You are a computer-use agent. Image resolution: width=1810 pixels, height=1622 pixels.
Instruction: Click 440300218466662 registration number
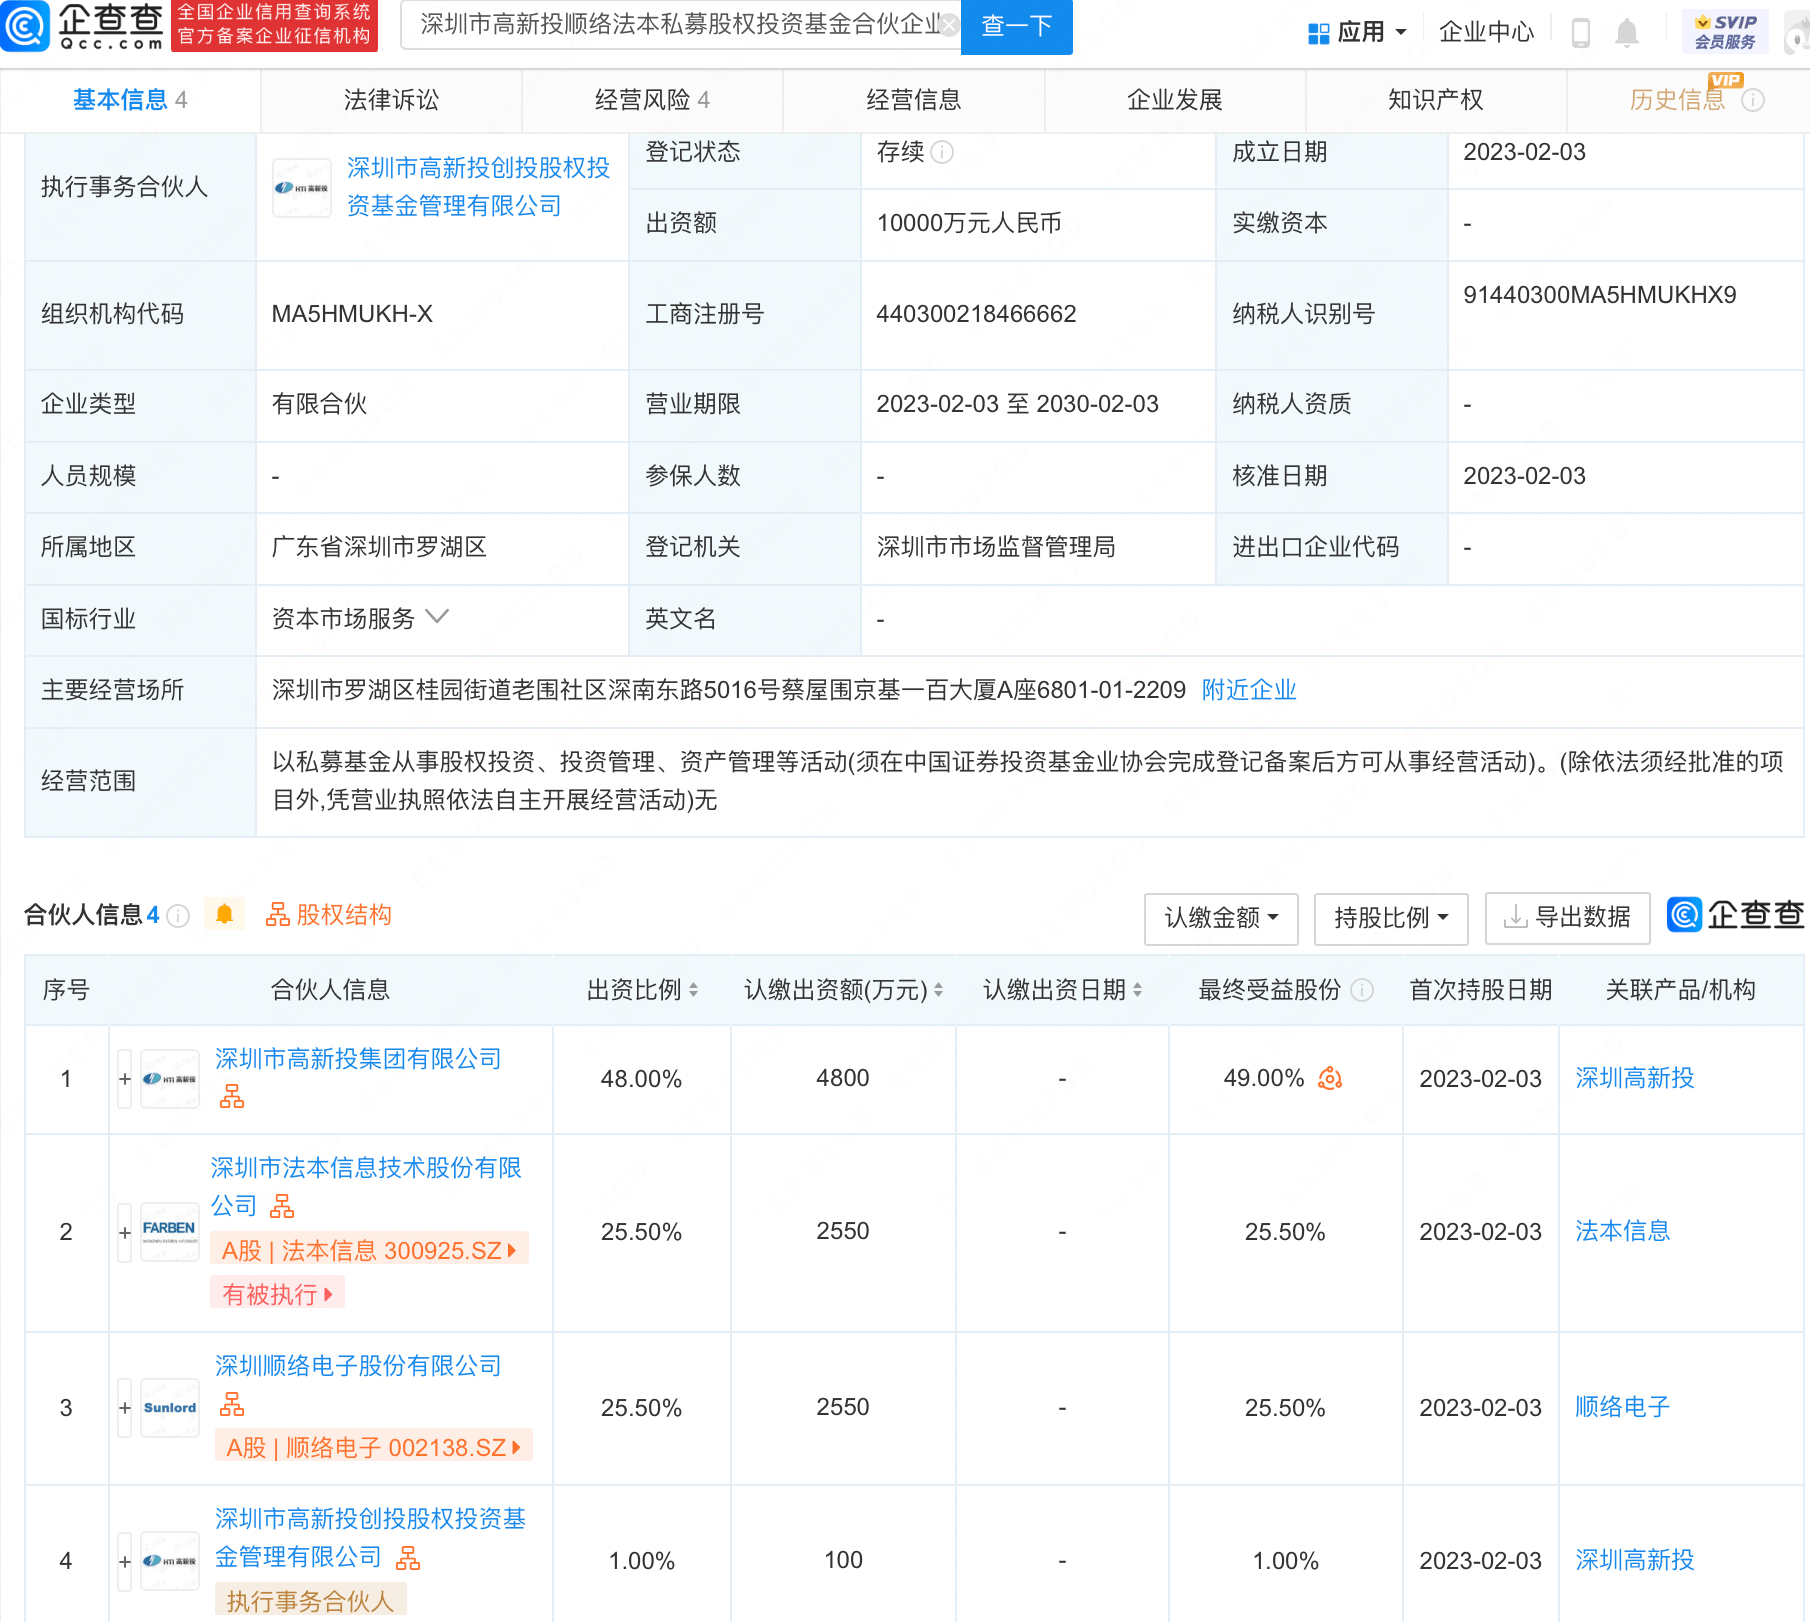point(976,314)
